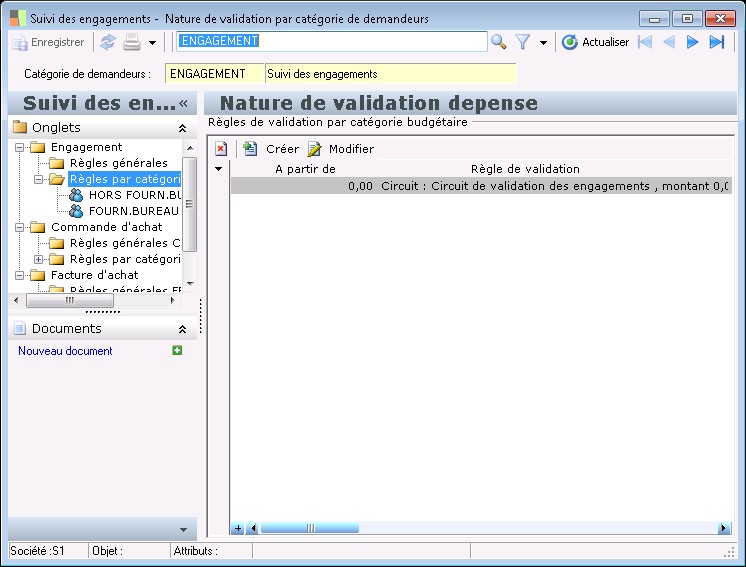This screenshot has width=746, height=567.
Task: Click grid horizontal scrollbar right arrow
Action: pyautogui.click(x=724, y=528)
